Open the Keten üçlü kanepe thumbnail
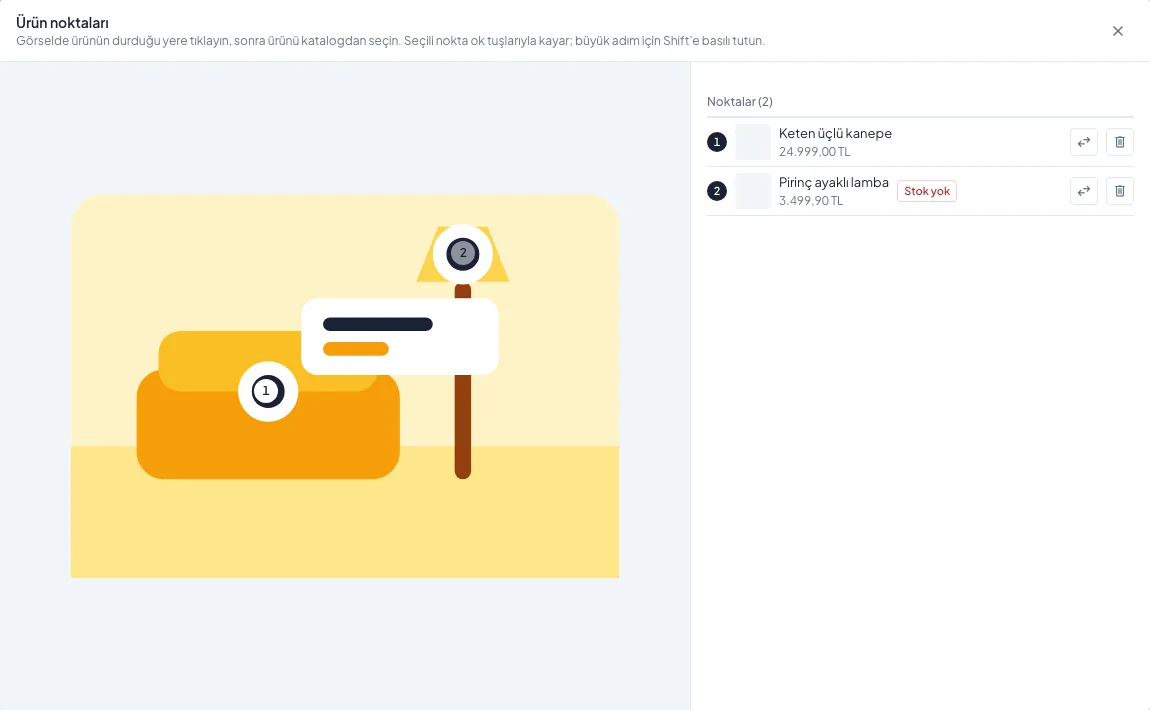This screenshot has width=1150, height=710. tap(752, 142)
